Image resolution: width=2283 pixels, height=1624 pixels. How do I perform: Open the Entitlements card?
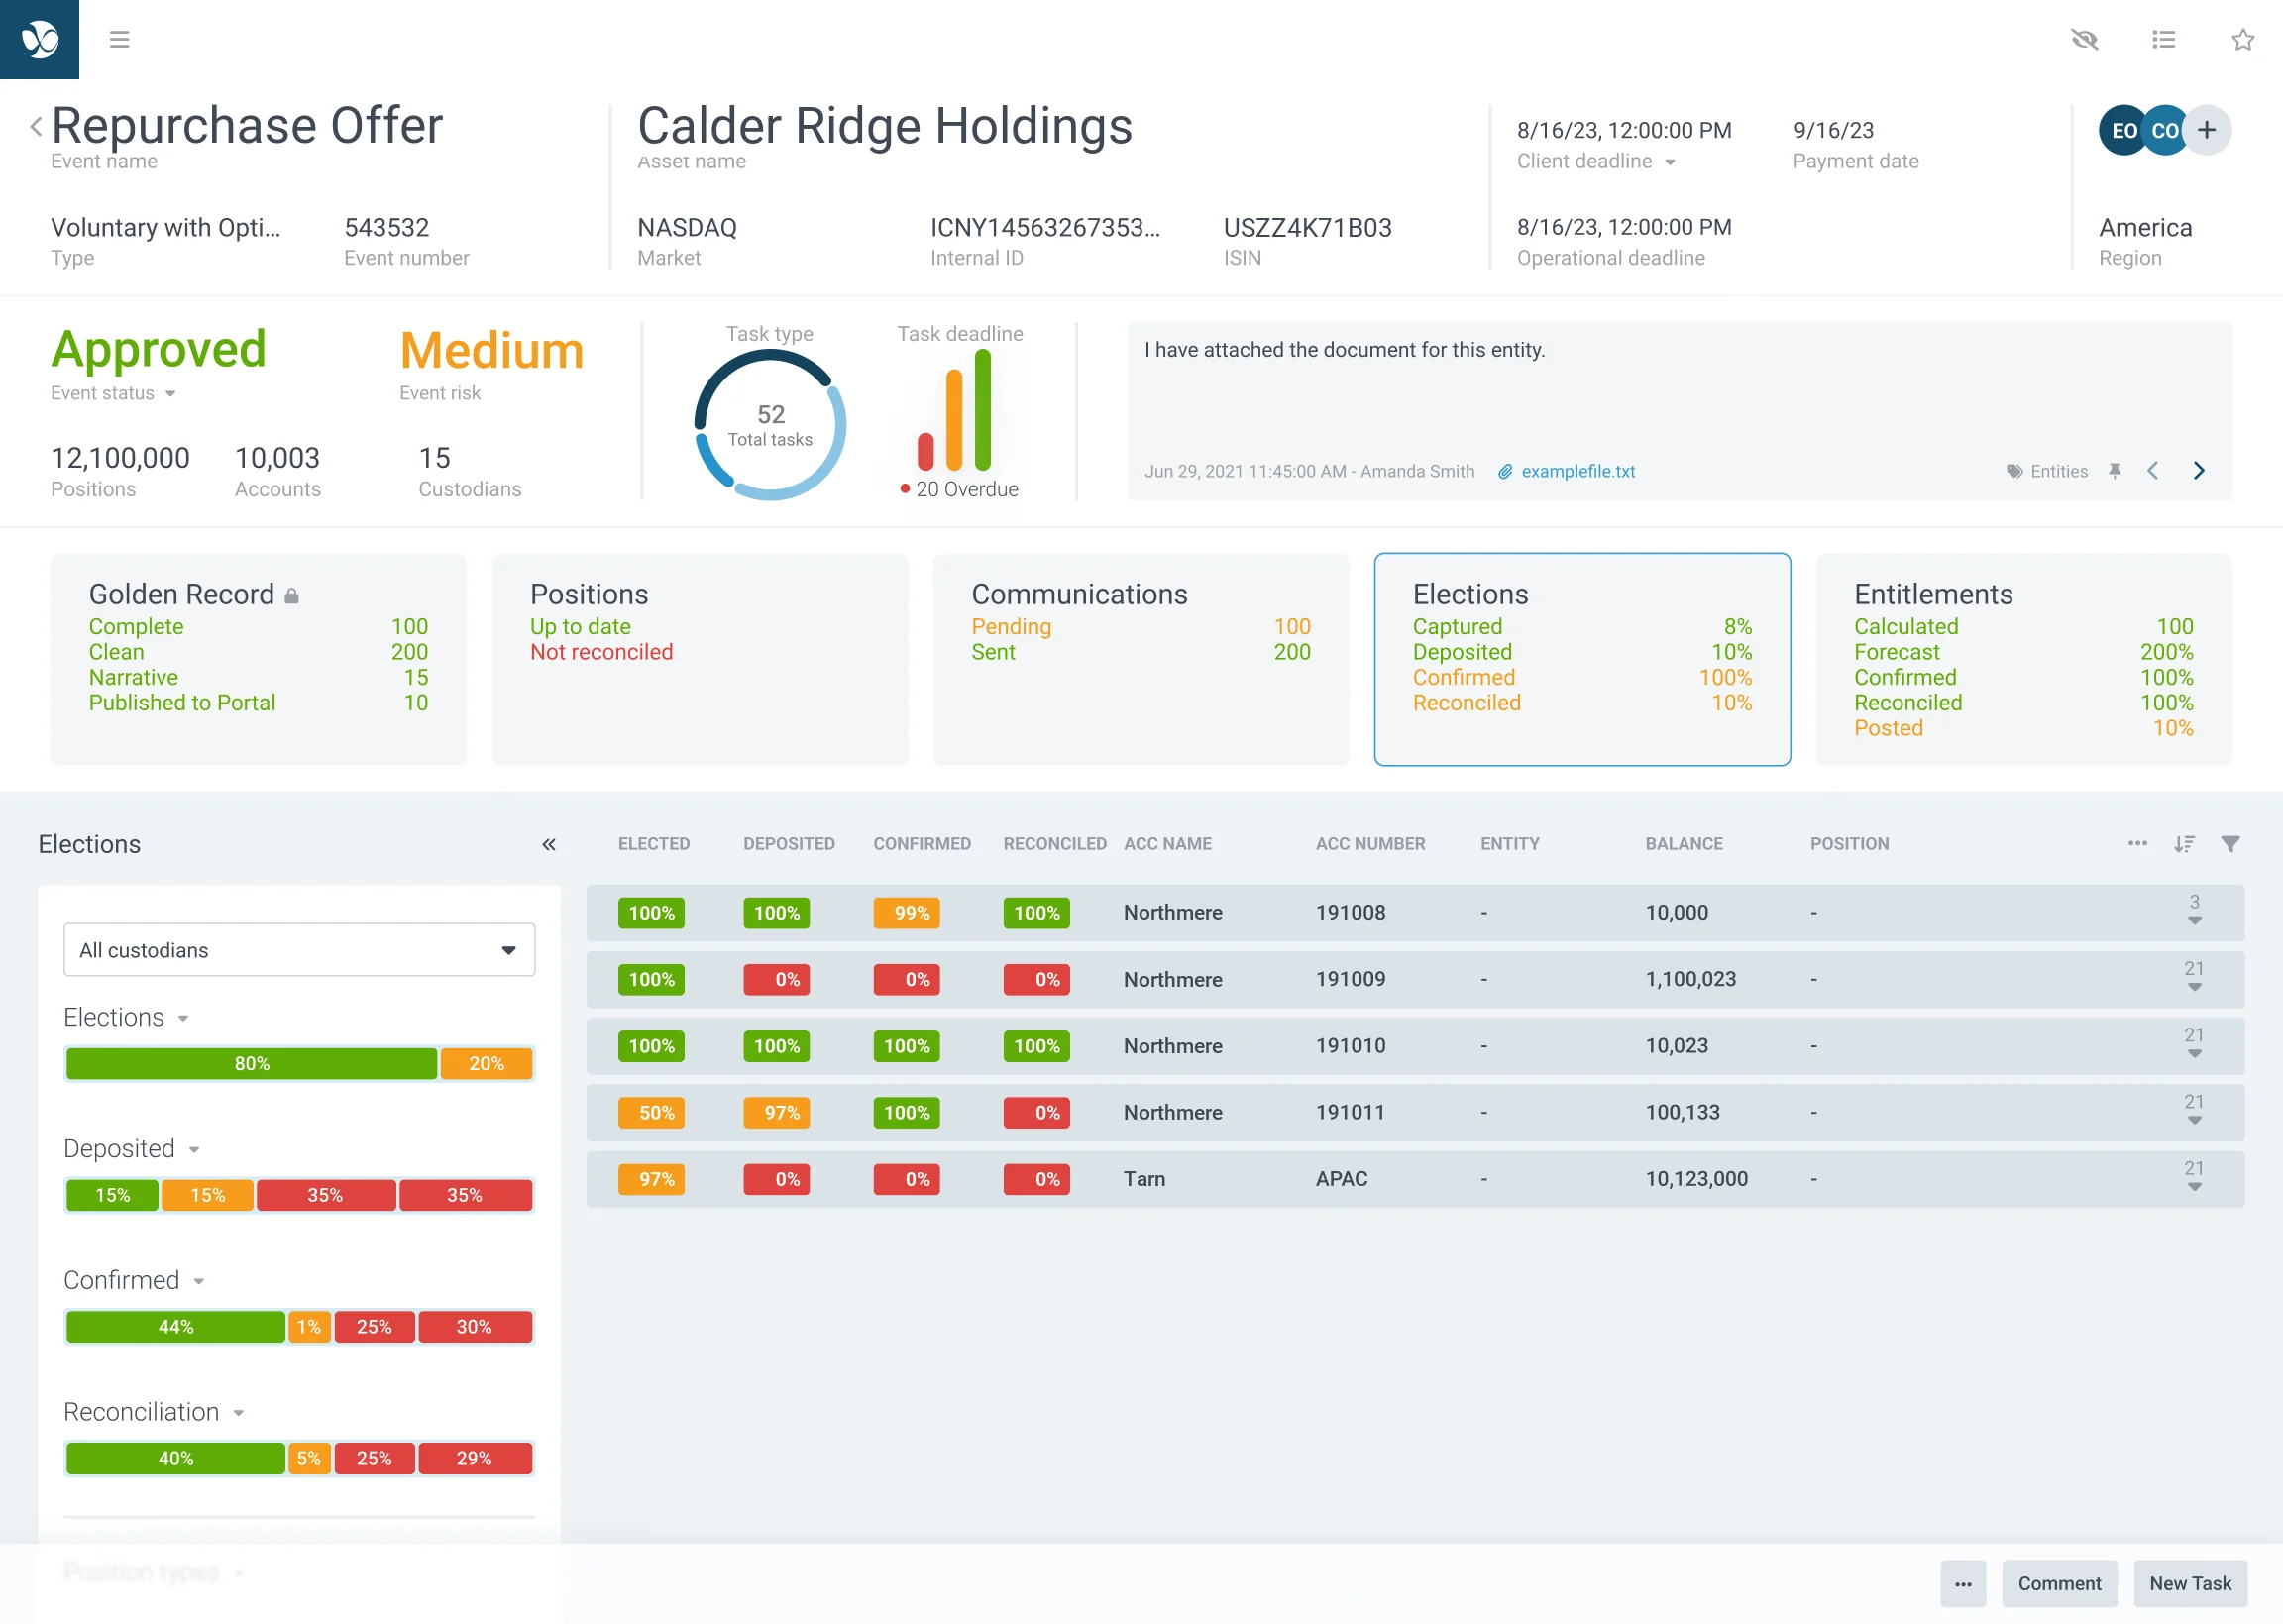coord(2024,659)
